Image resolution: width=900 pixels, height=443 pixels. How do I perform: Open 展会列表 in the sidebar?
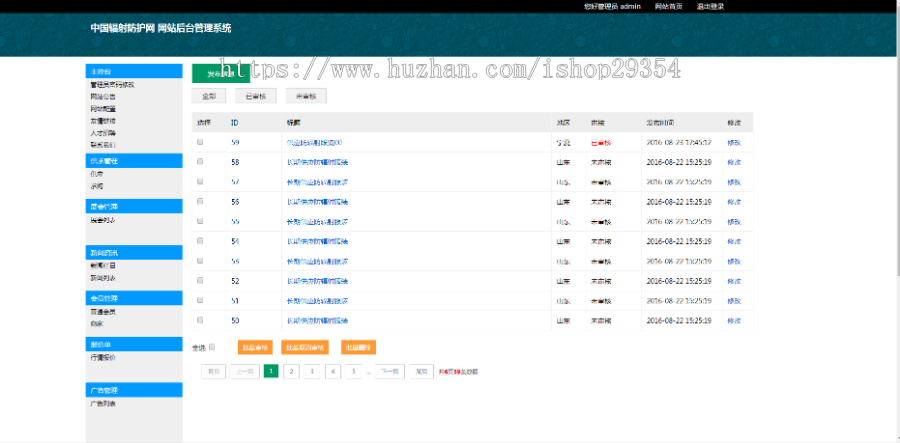[103, 220]
